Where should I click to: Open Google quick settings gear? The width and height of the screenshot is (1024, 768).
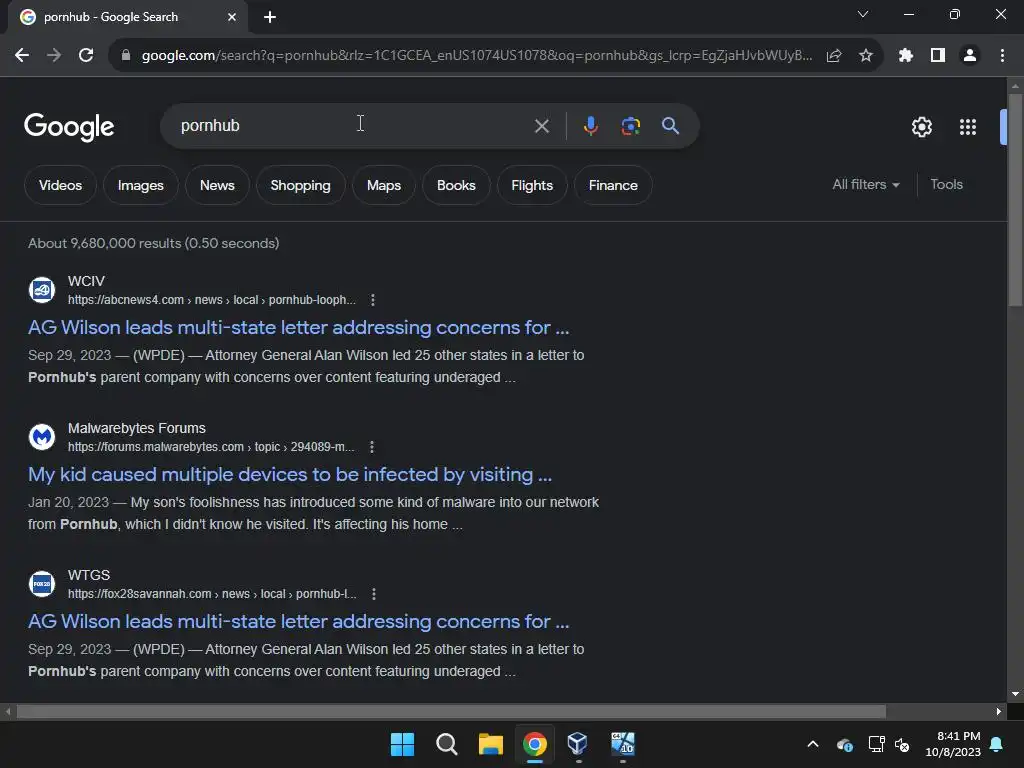(921, 127)
